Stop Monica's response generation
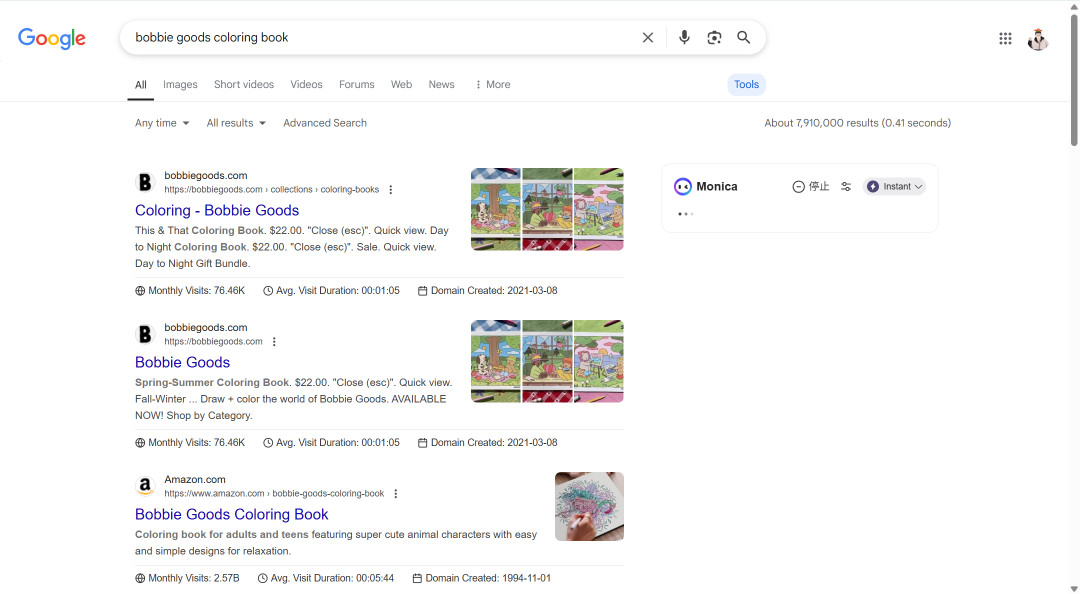The image size is (1080, 594). pos(811,187)
